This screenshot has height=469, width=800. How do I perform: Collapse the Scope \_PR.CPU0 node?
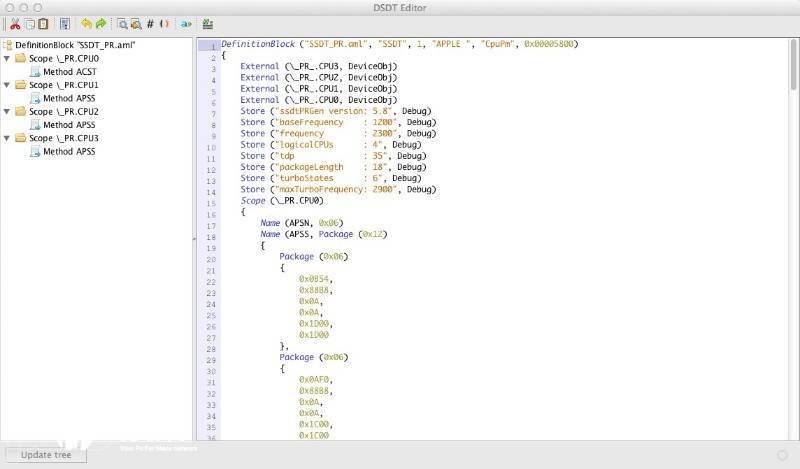coord(8,59)
